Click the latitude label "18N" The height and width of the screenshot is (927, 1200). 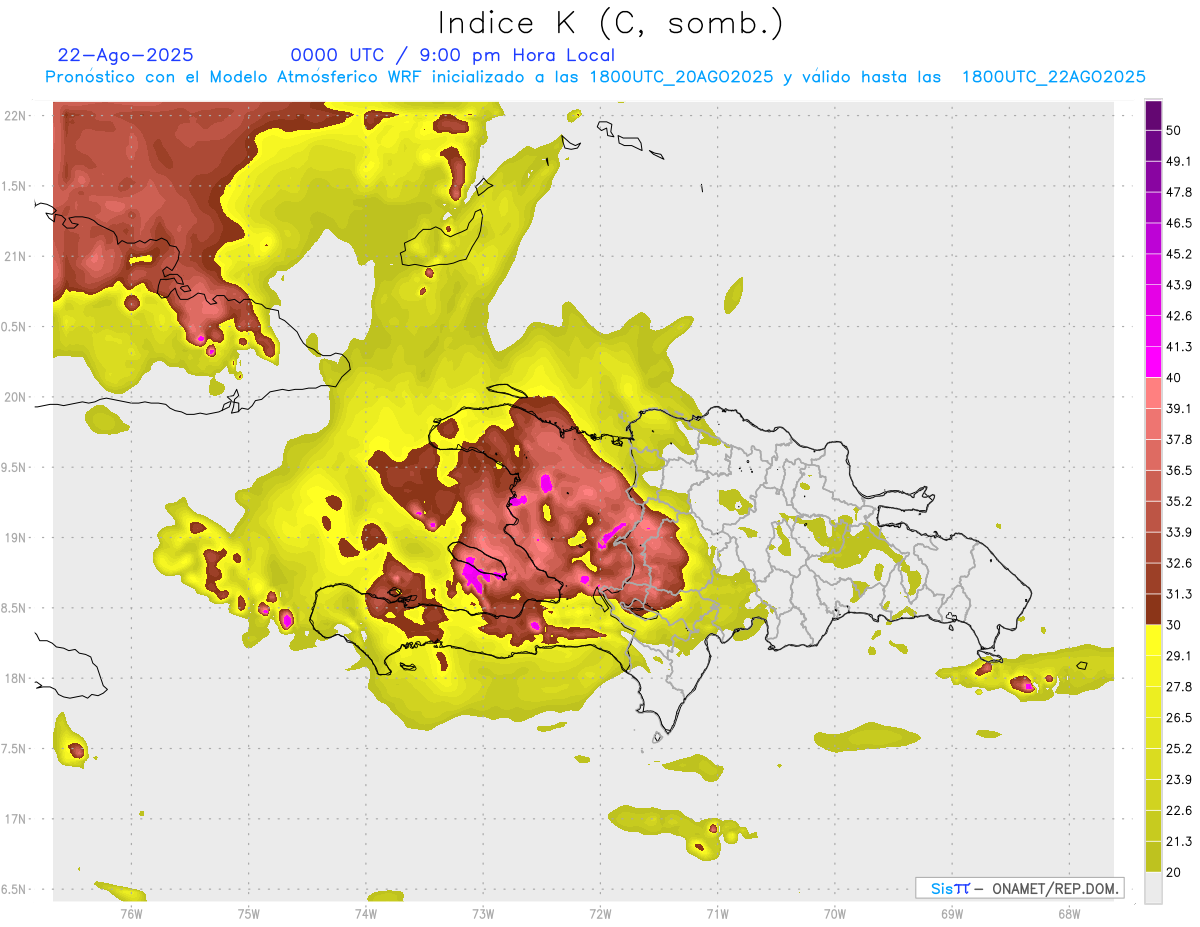pyautogui.click(x=16, y=679)
